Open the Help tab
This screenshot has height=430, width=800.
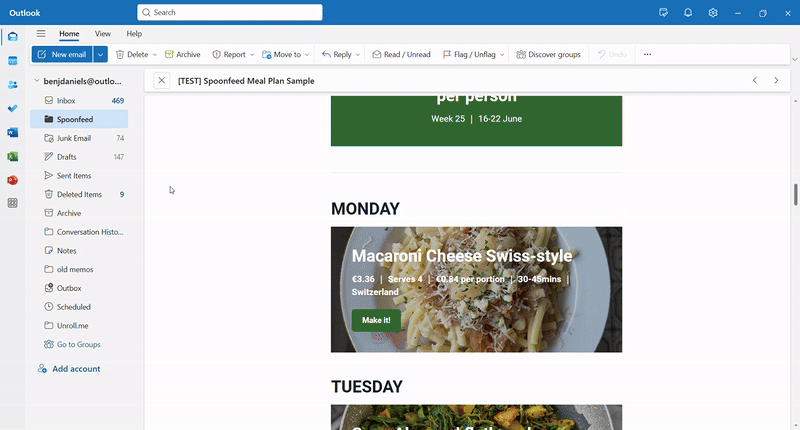click(134, 34)
